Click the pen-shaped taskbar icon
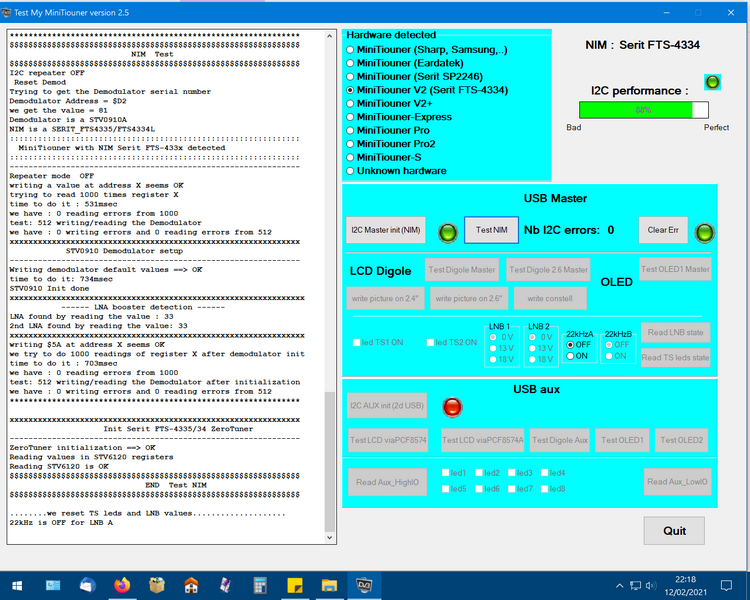 pos(225,585)
